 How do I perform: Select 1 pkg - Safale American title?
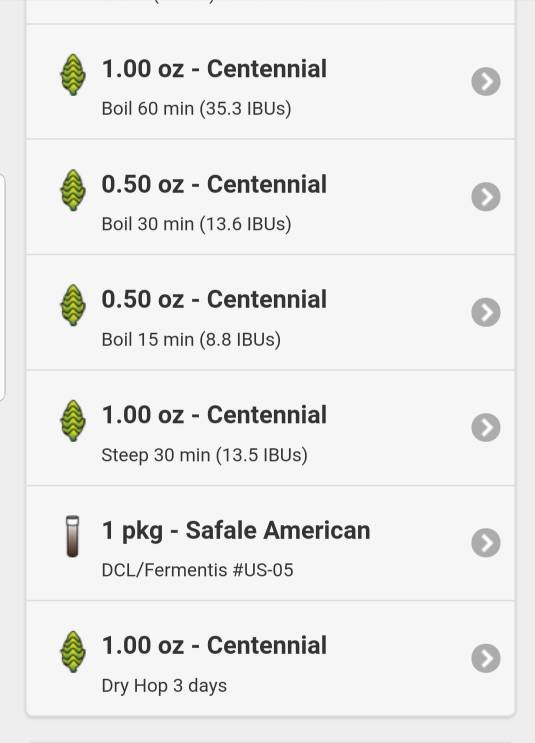236,531
